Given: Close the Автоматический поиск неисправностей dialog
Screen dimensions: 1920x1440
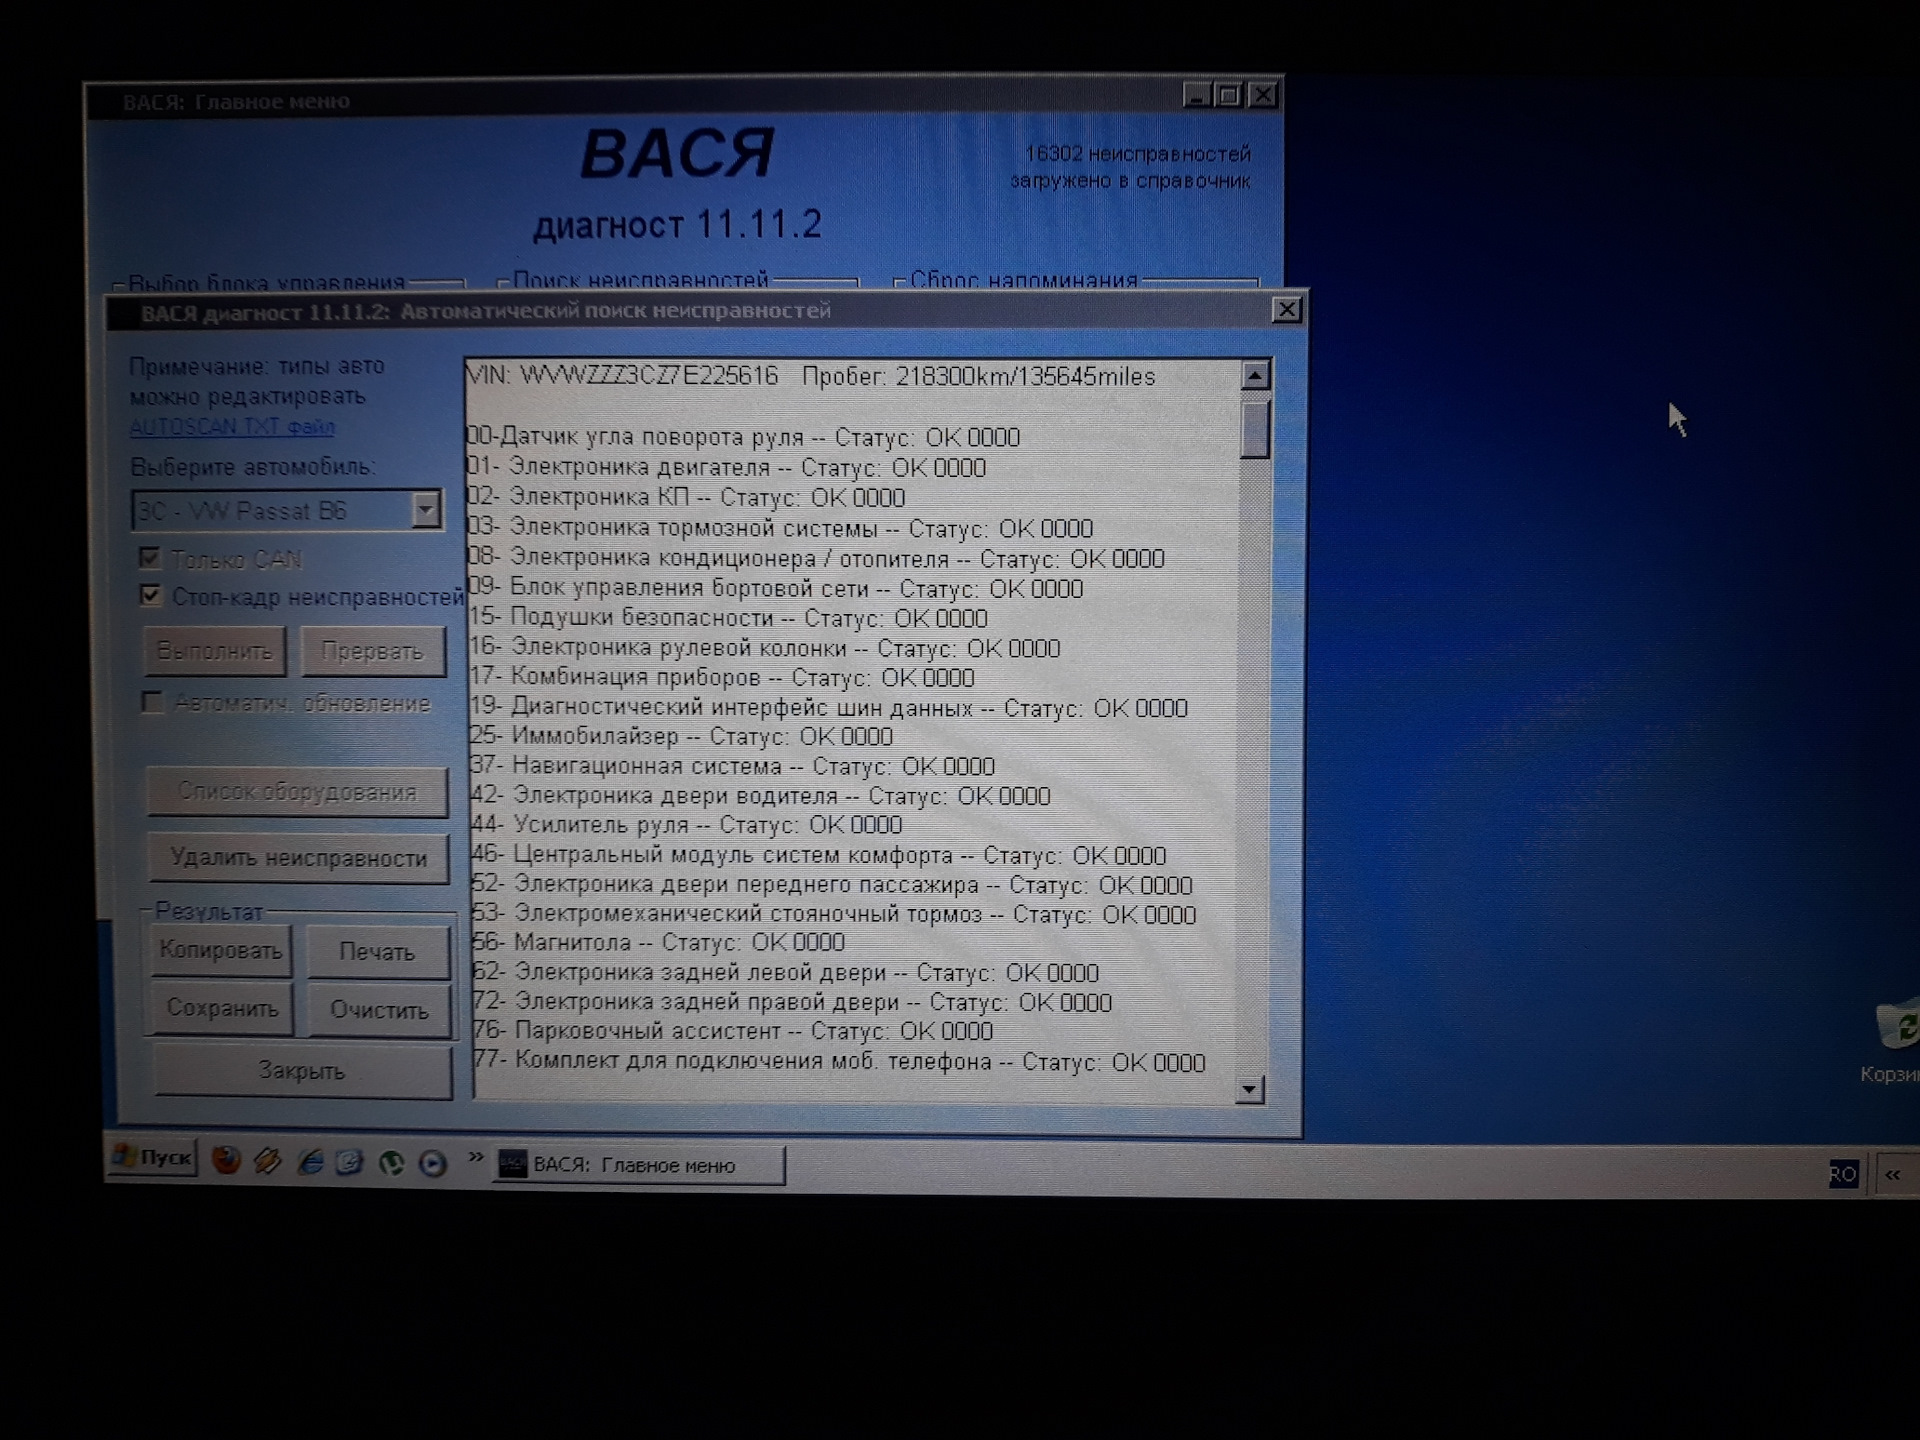Looking at the screenshot, I should click(1286, 310).
